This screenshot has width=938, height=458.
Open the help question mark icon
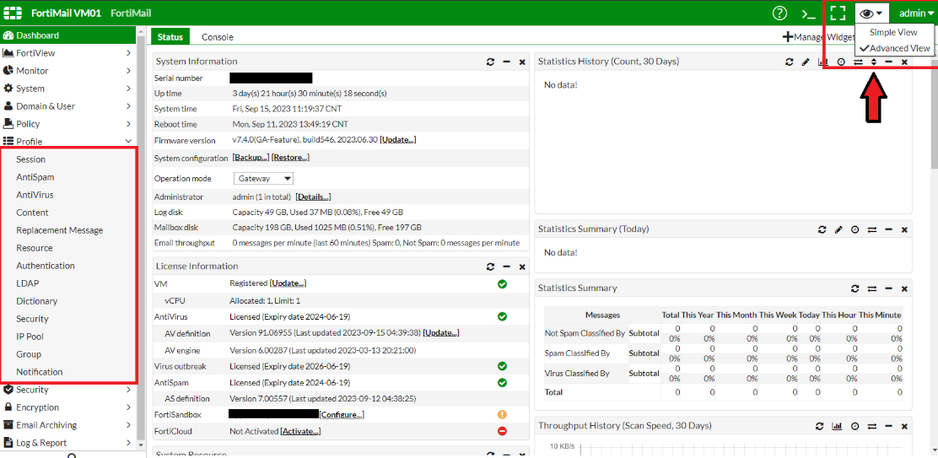pyautogui.click(x=779, y=13)
